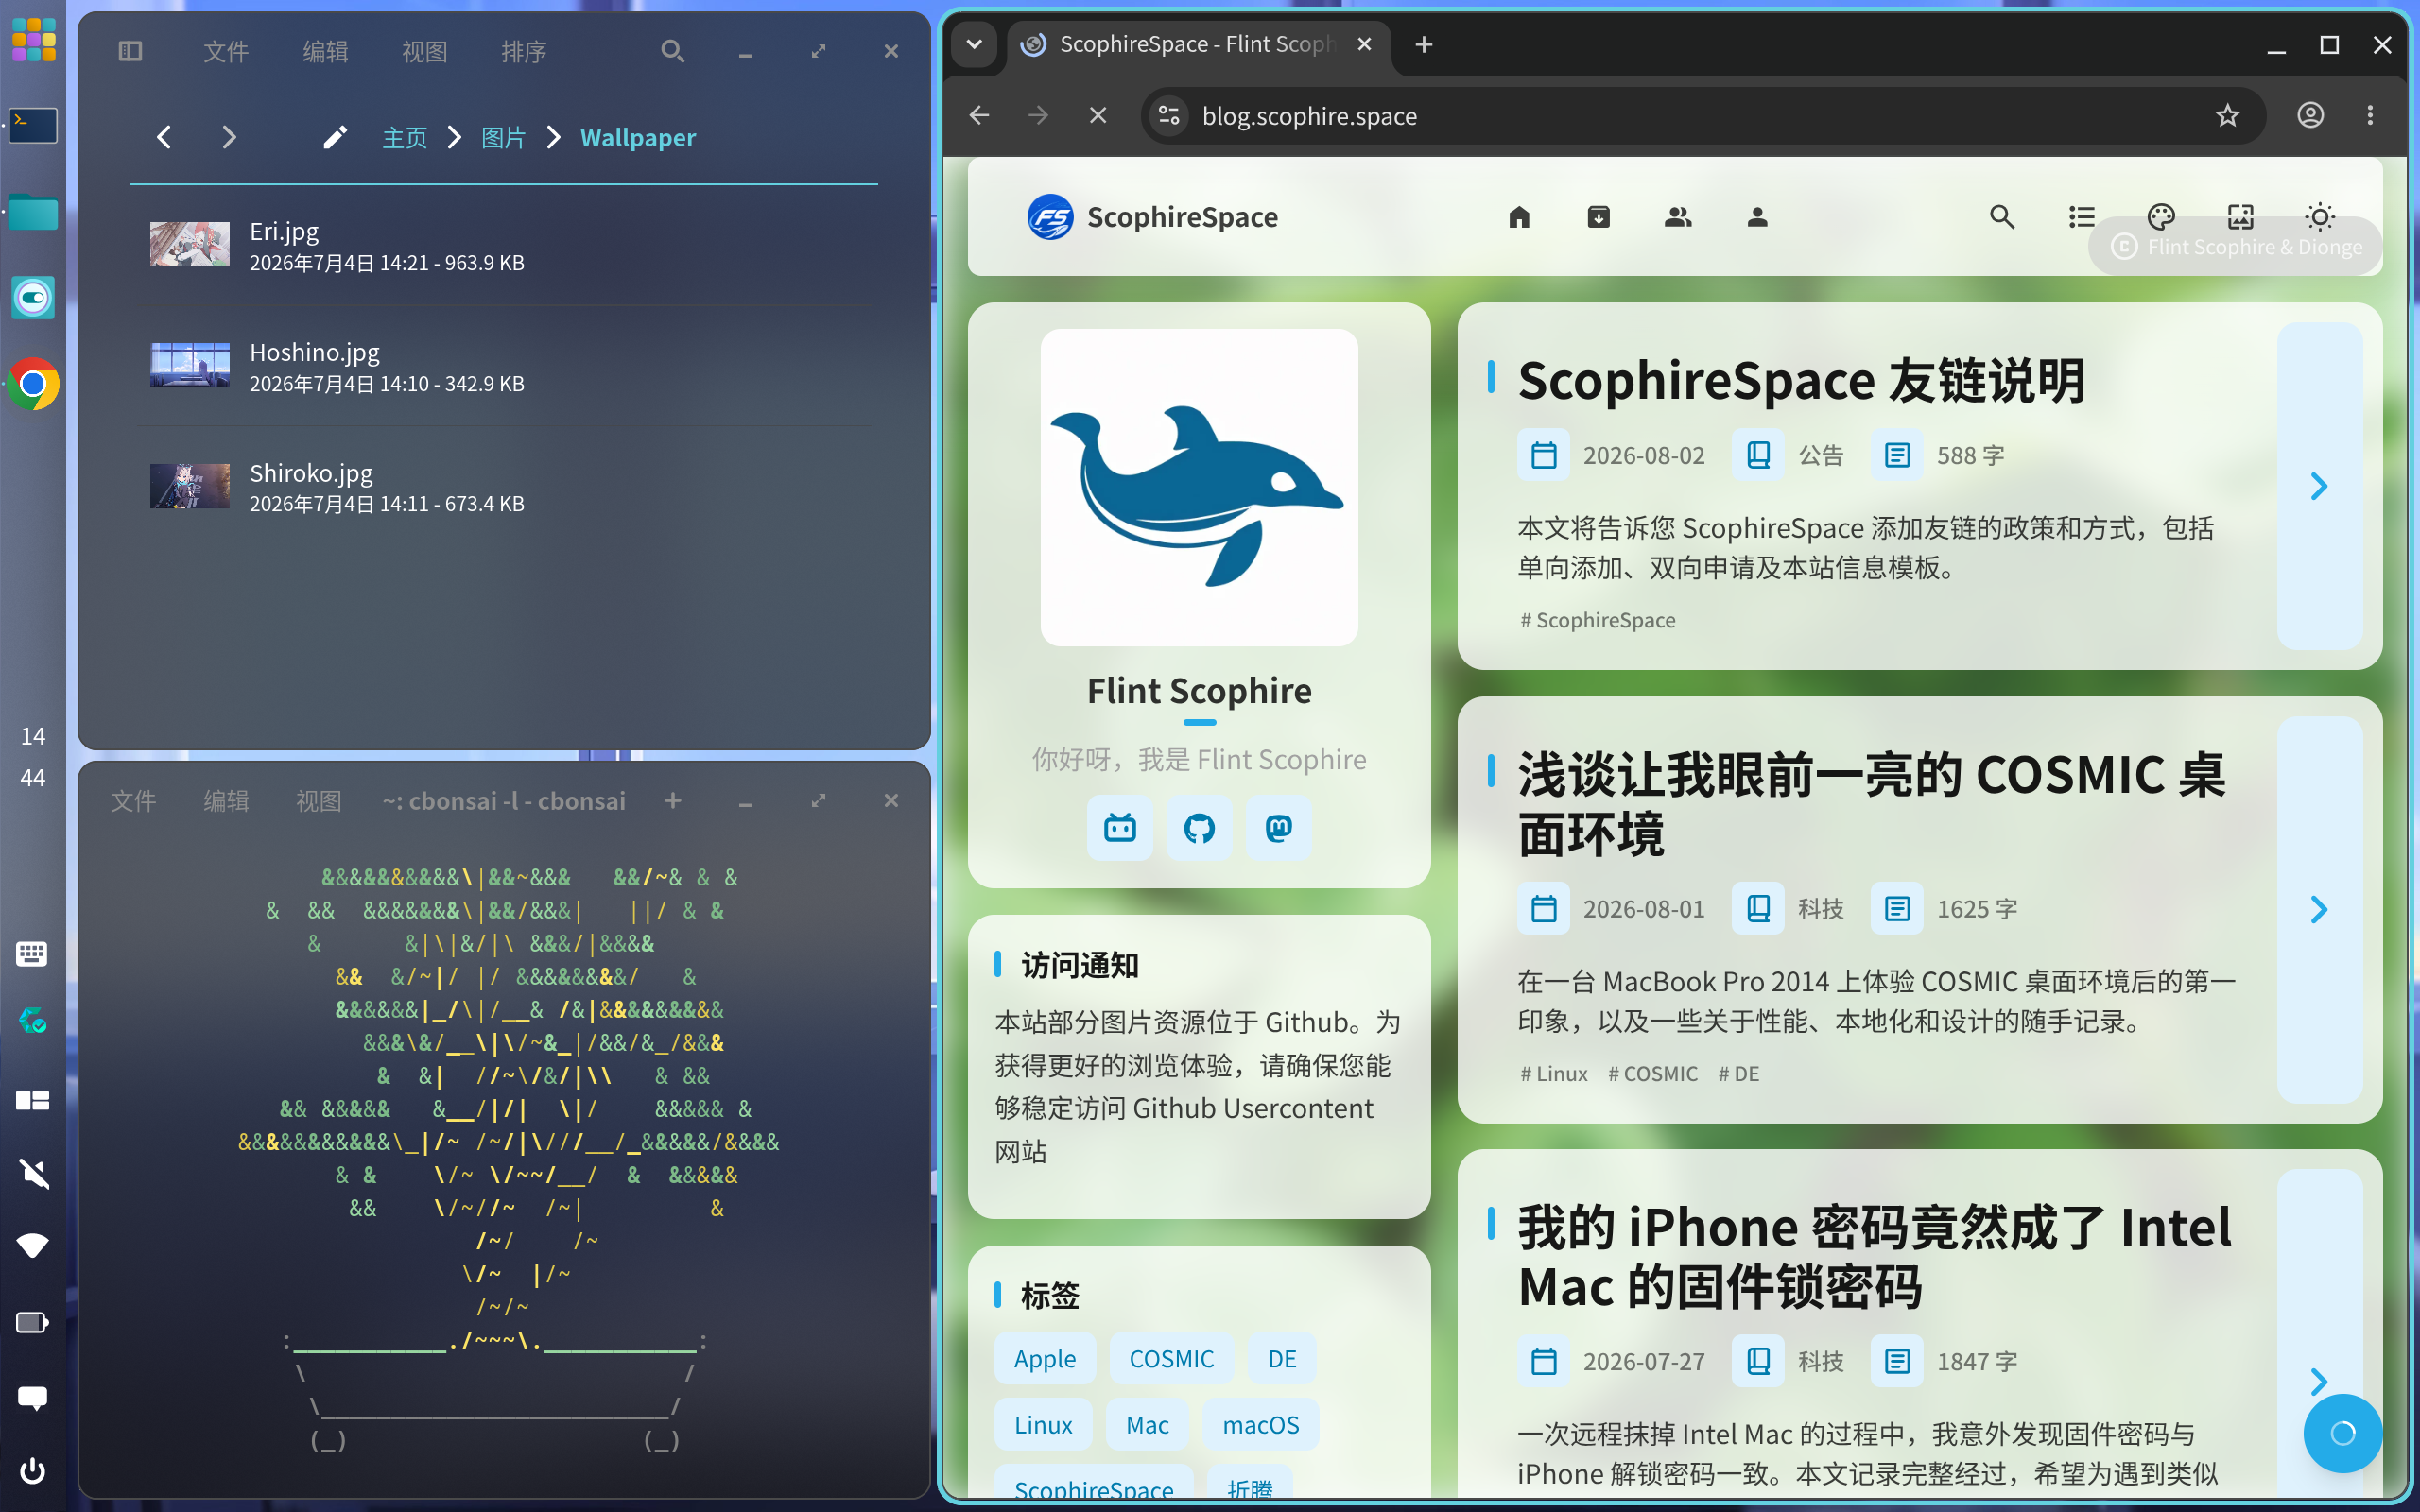View site information for blog.scophire.space
This screenshot has height=1512, width=2420.
pos(1169,115)
